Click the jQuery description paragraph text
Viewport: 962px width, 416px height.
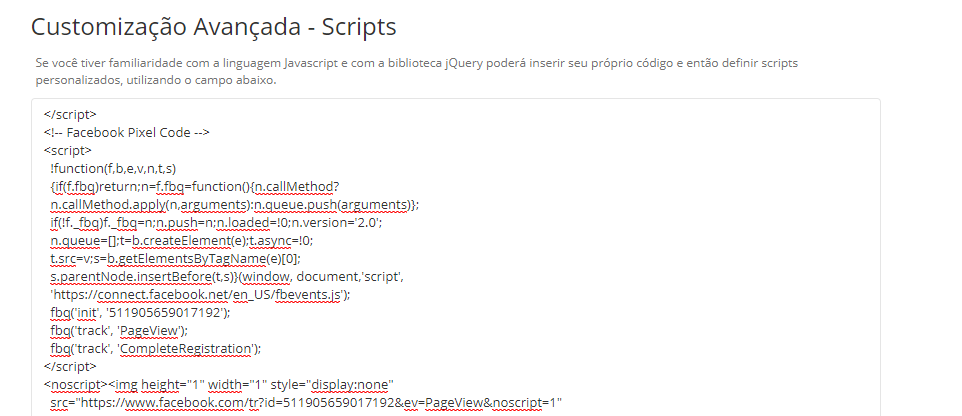point(417,71)
